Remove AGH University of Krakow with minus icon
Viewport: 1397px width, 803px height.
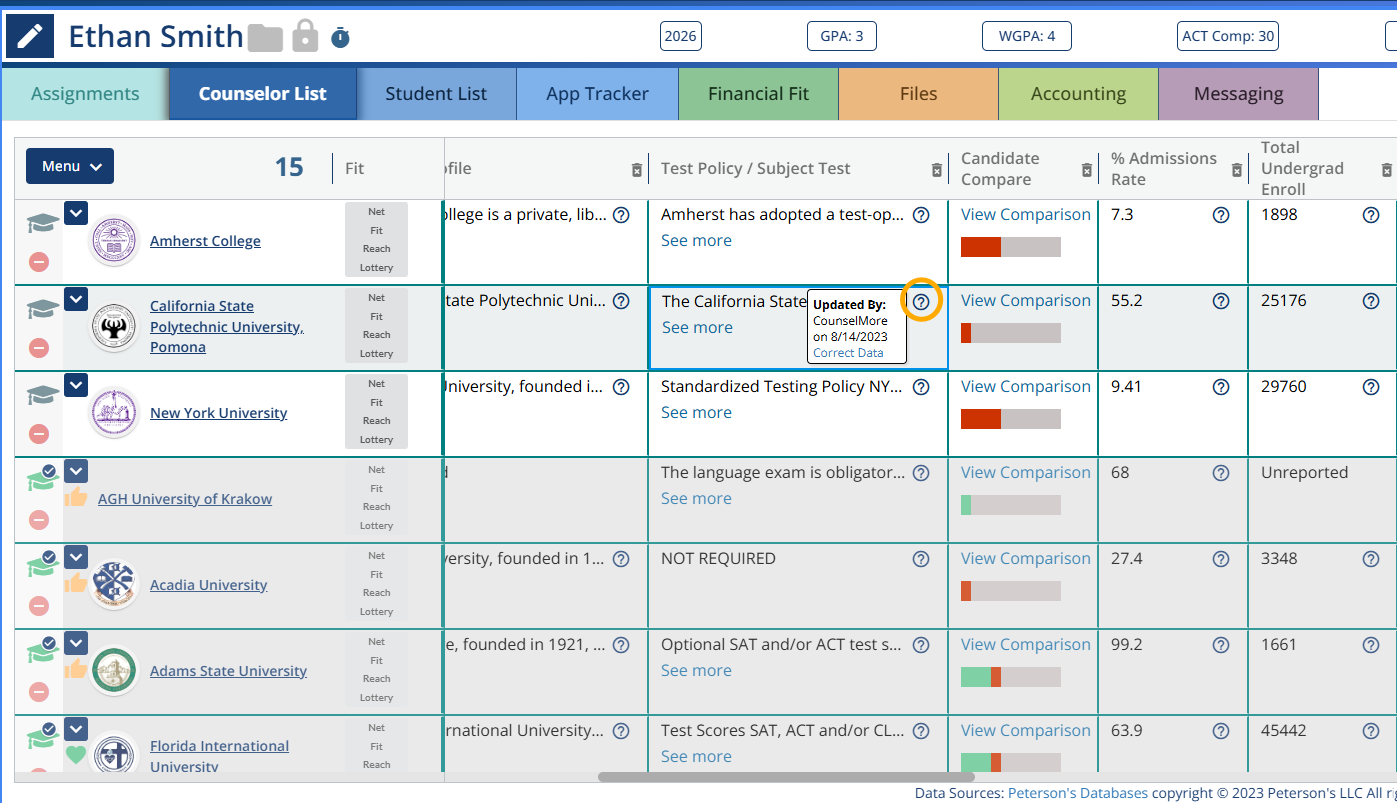click(x=39, y=520)
